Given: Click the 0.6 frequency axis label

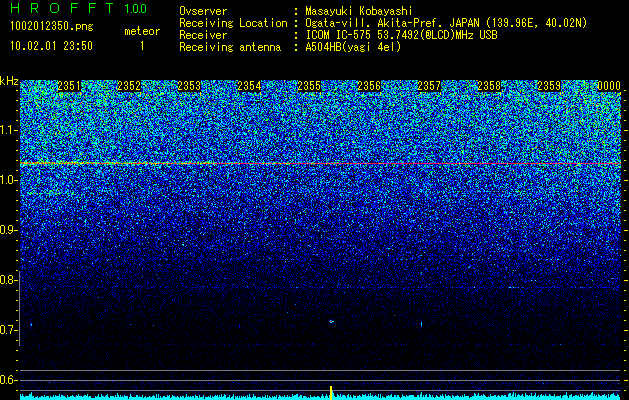Looking at the screenshot, I should pos(9,380).
